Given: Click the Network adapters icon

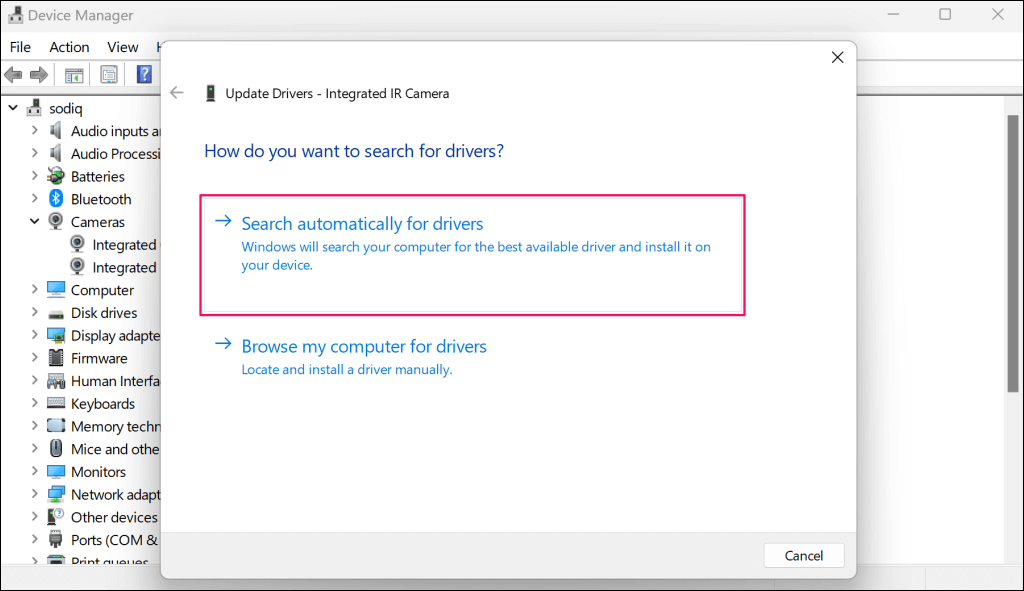Looking at the screenshot, I should (x=57, y=495).
